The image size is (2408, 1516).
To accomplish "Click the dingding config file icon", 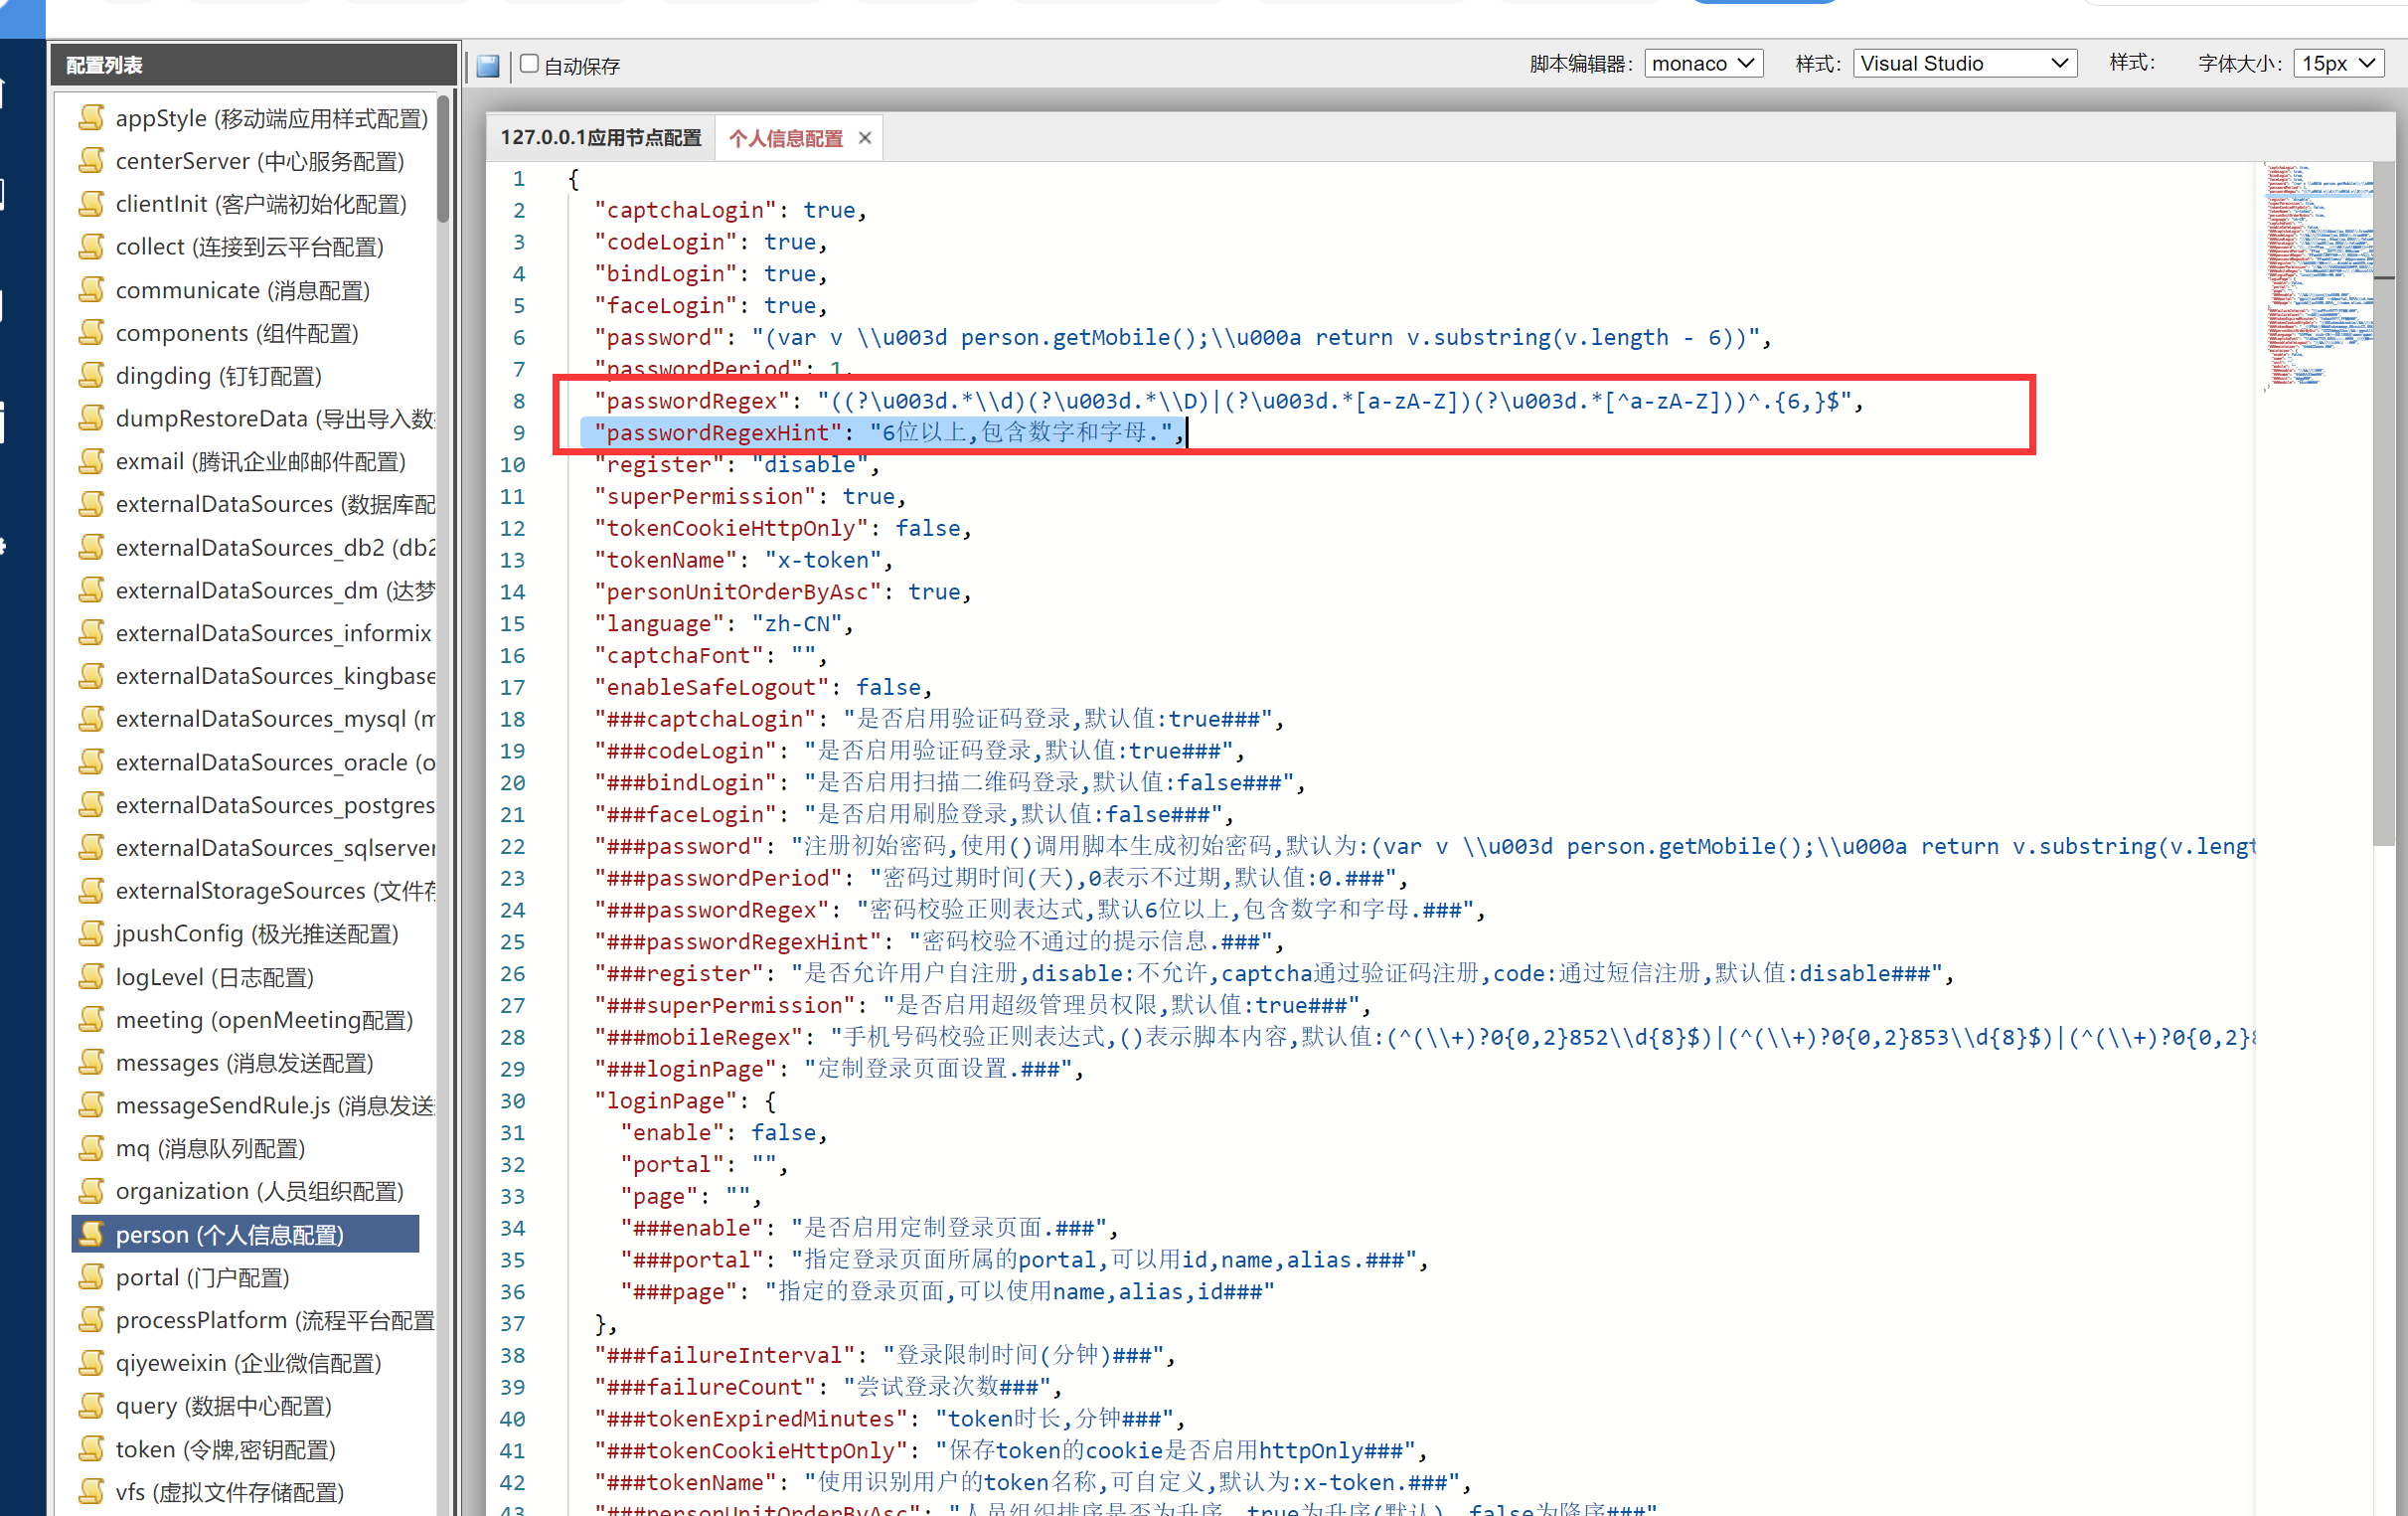I will pyautogui.click(x=92, y=376).
